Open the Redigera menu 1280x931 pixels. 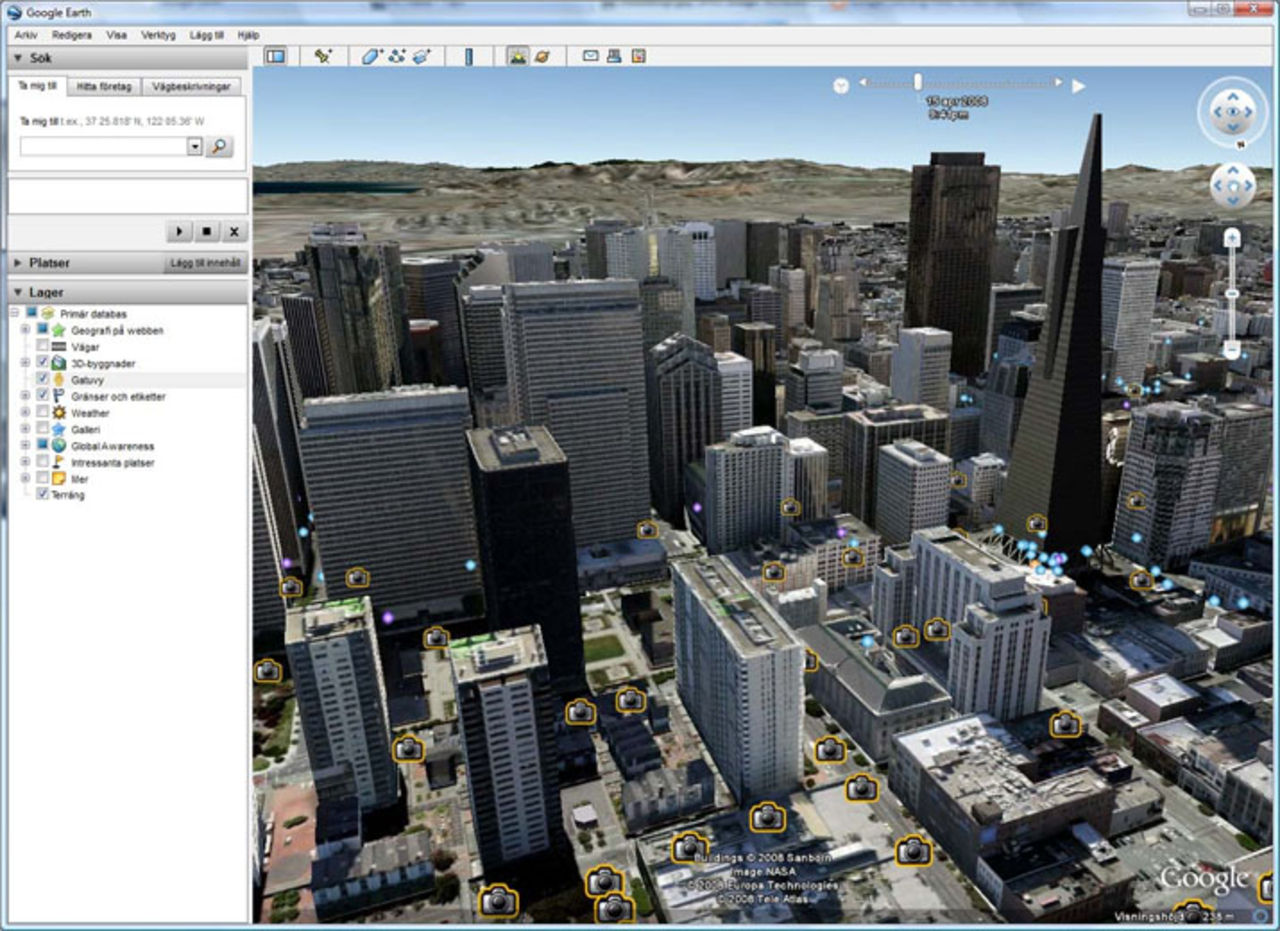(71, 34)
